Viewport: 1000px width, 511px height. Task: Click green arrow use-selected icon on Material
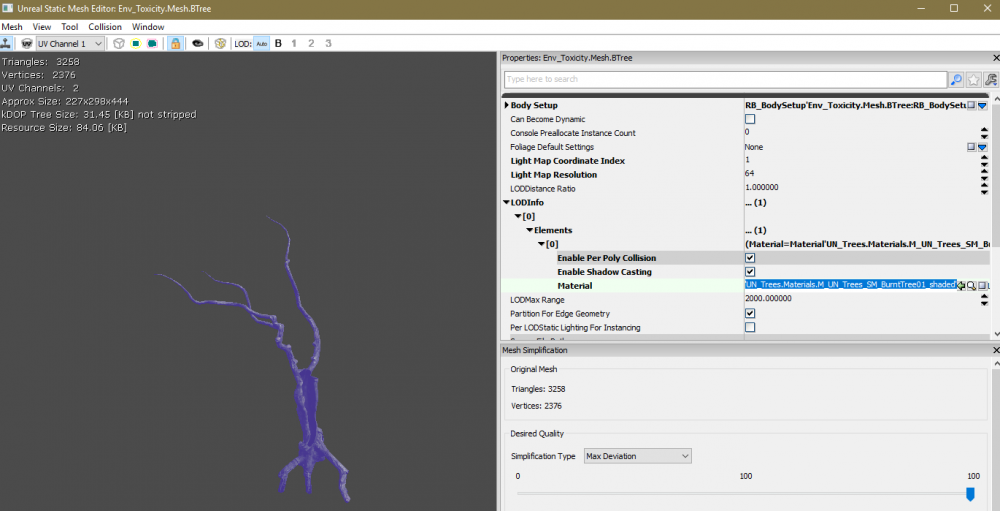point(961,286)
